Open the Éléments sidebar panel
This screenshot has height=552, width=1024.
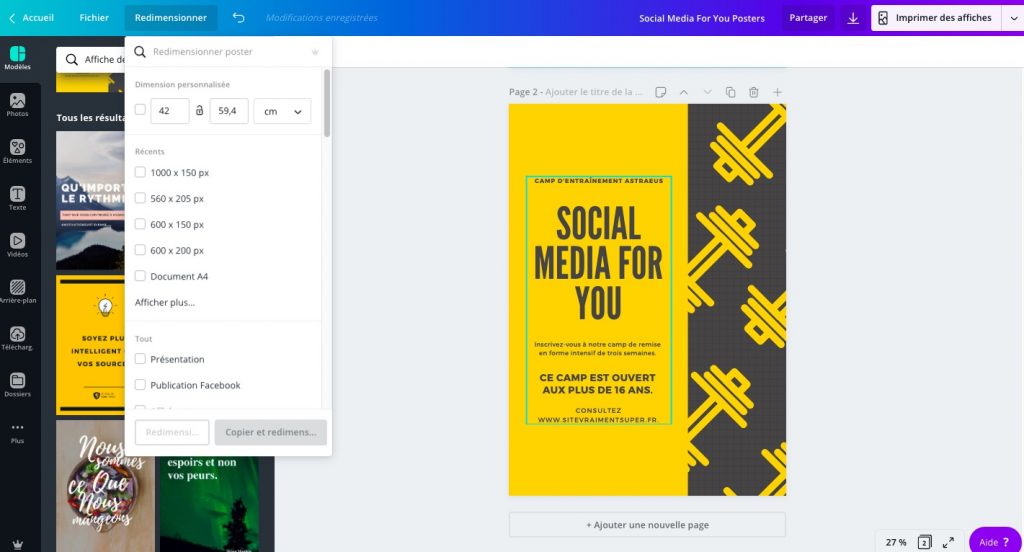tap(18, 152)
